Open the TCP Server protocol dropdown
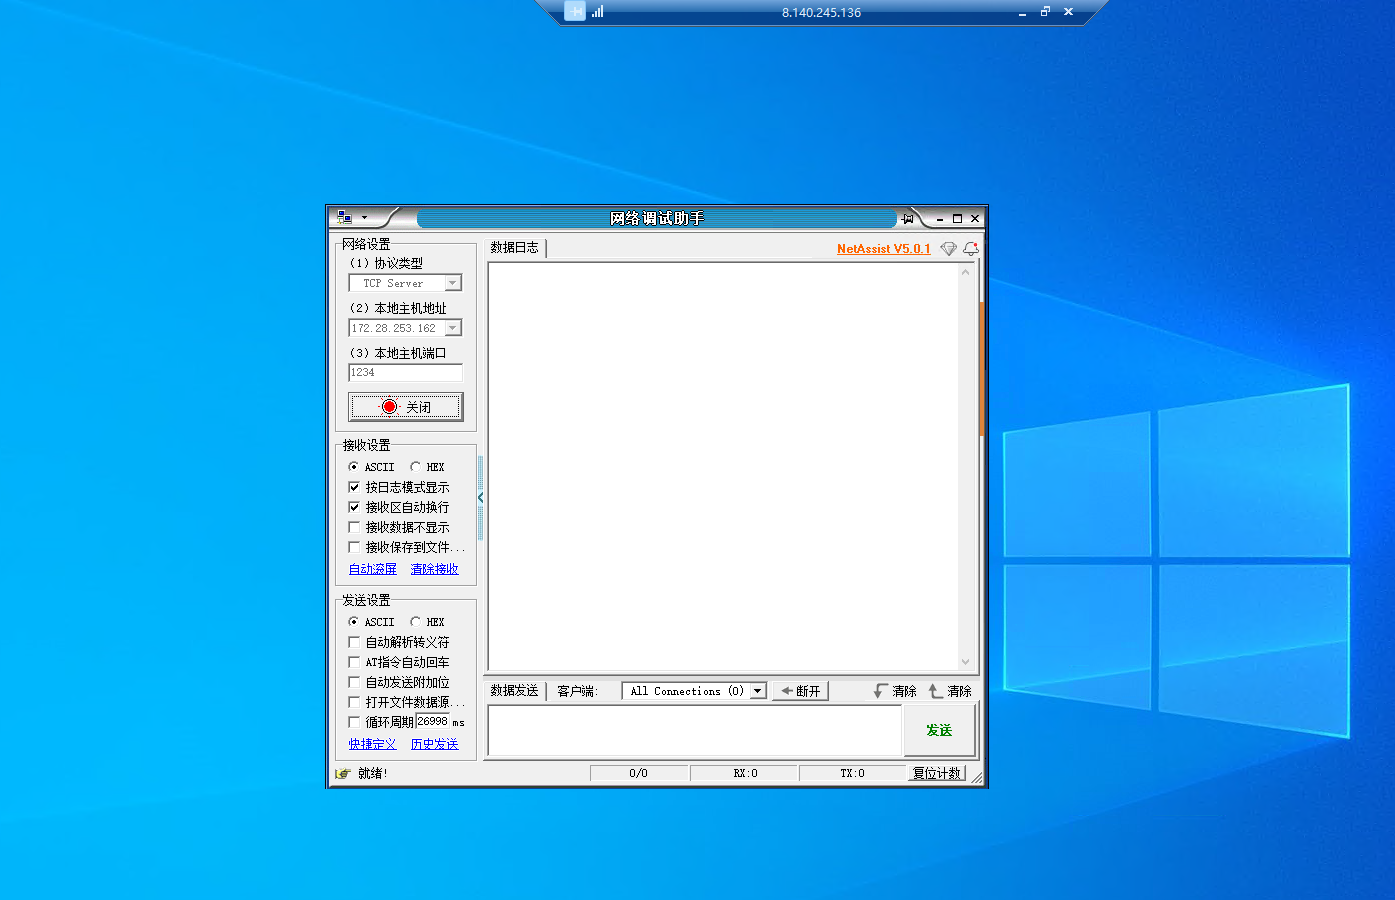Viewport: 1395px width, 900px height. pyautogui.click(x=453, y=283)
